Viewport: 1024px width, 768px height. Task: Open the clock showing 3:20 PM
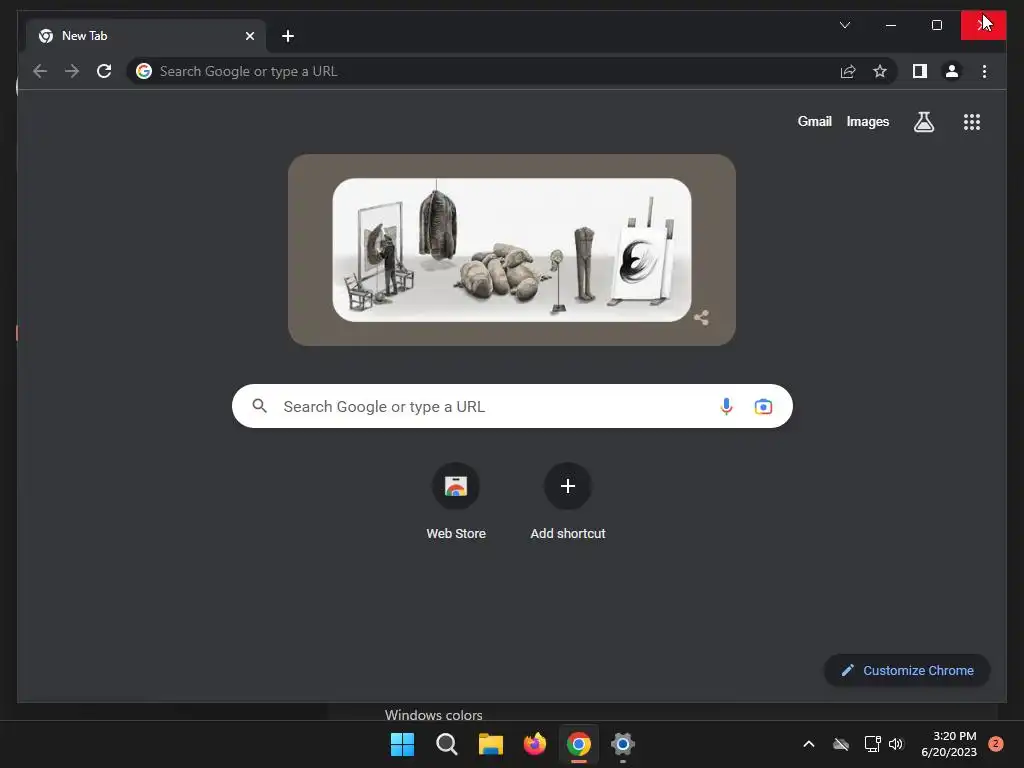tap(949, 744)
